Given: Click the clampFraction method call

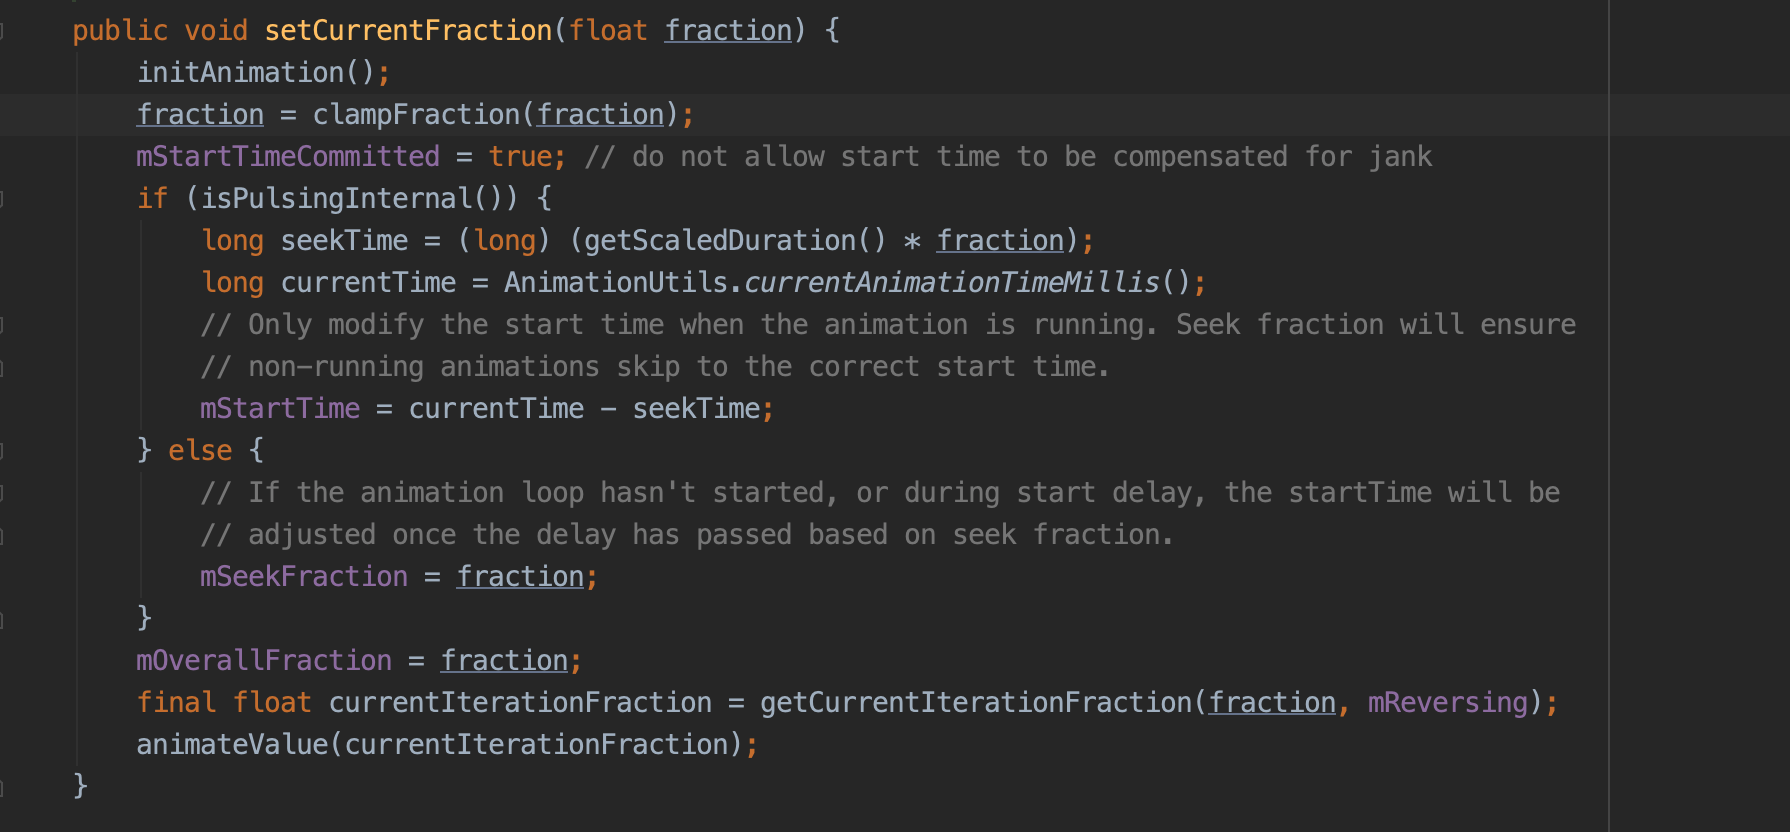Looking at the screenshot, I should pyautogui.click(x=416, y=115).
